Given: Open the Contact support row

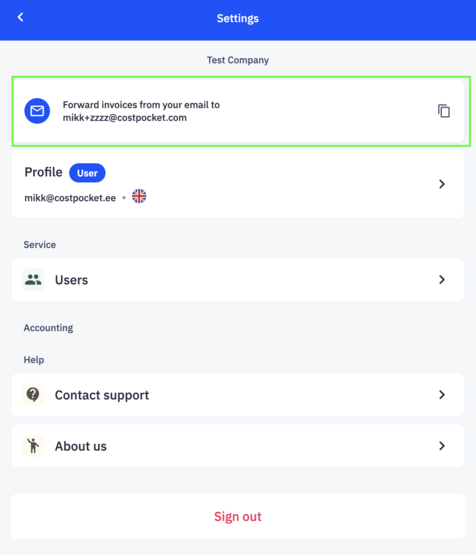Looking at the screenshot, I should point(238,395).
